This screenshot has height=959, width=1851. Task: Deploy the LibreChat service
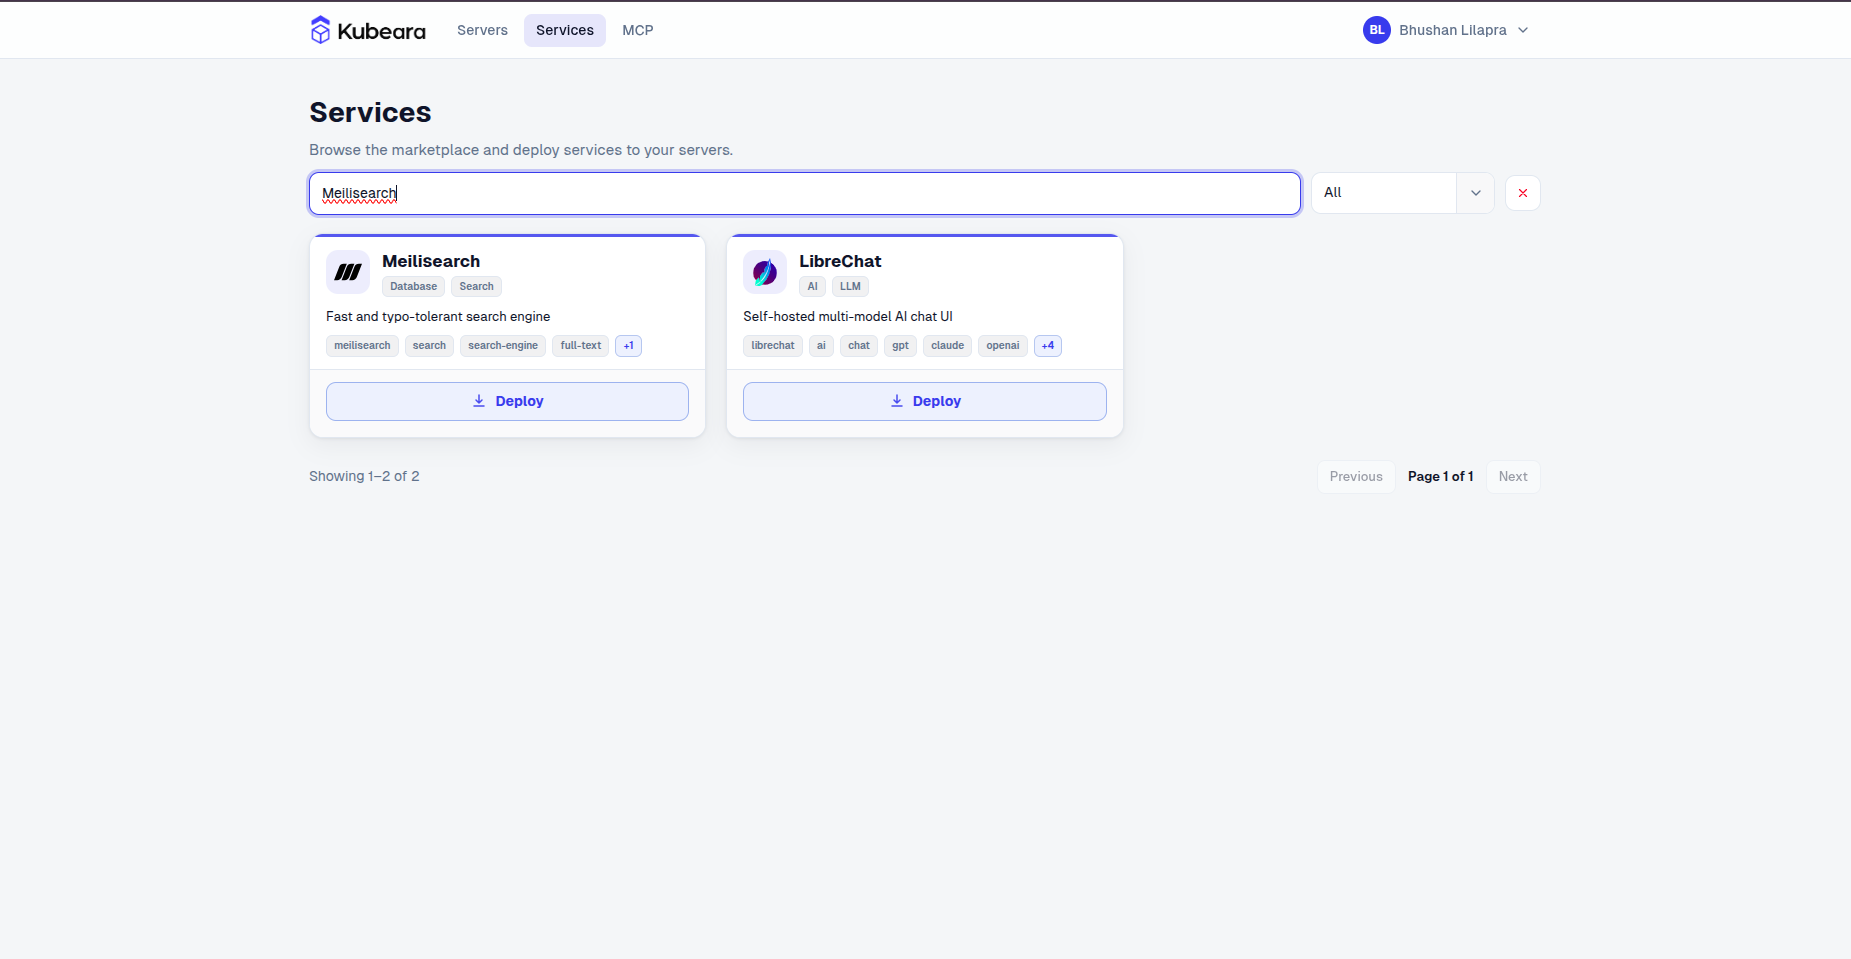925,401
